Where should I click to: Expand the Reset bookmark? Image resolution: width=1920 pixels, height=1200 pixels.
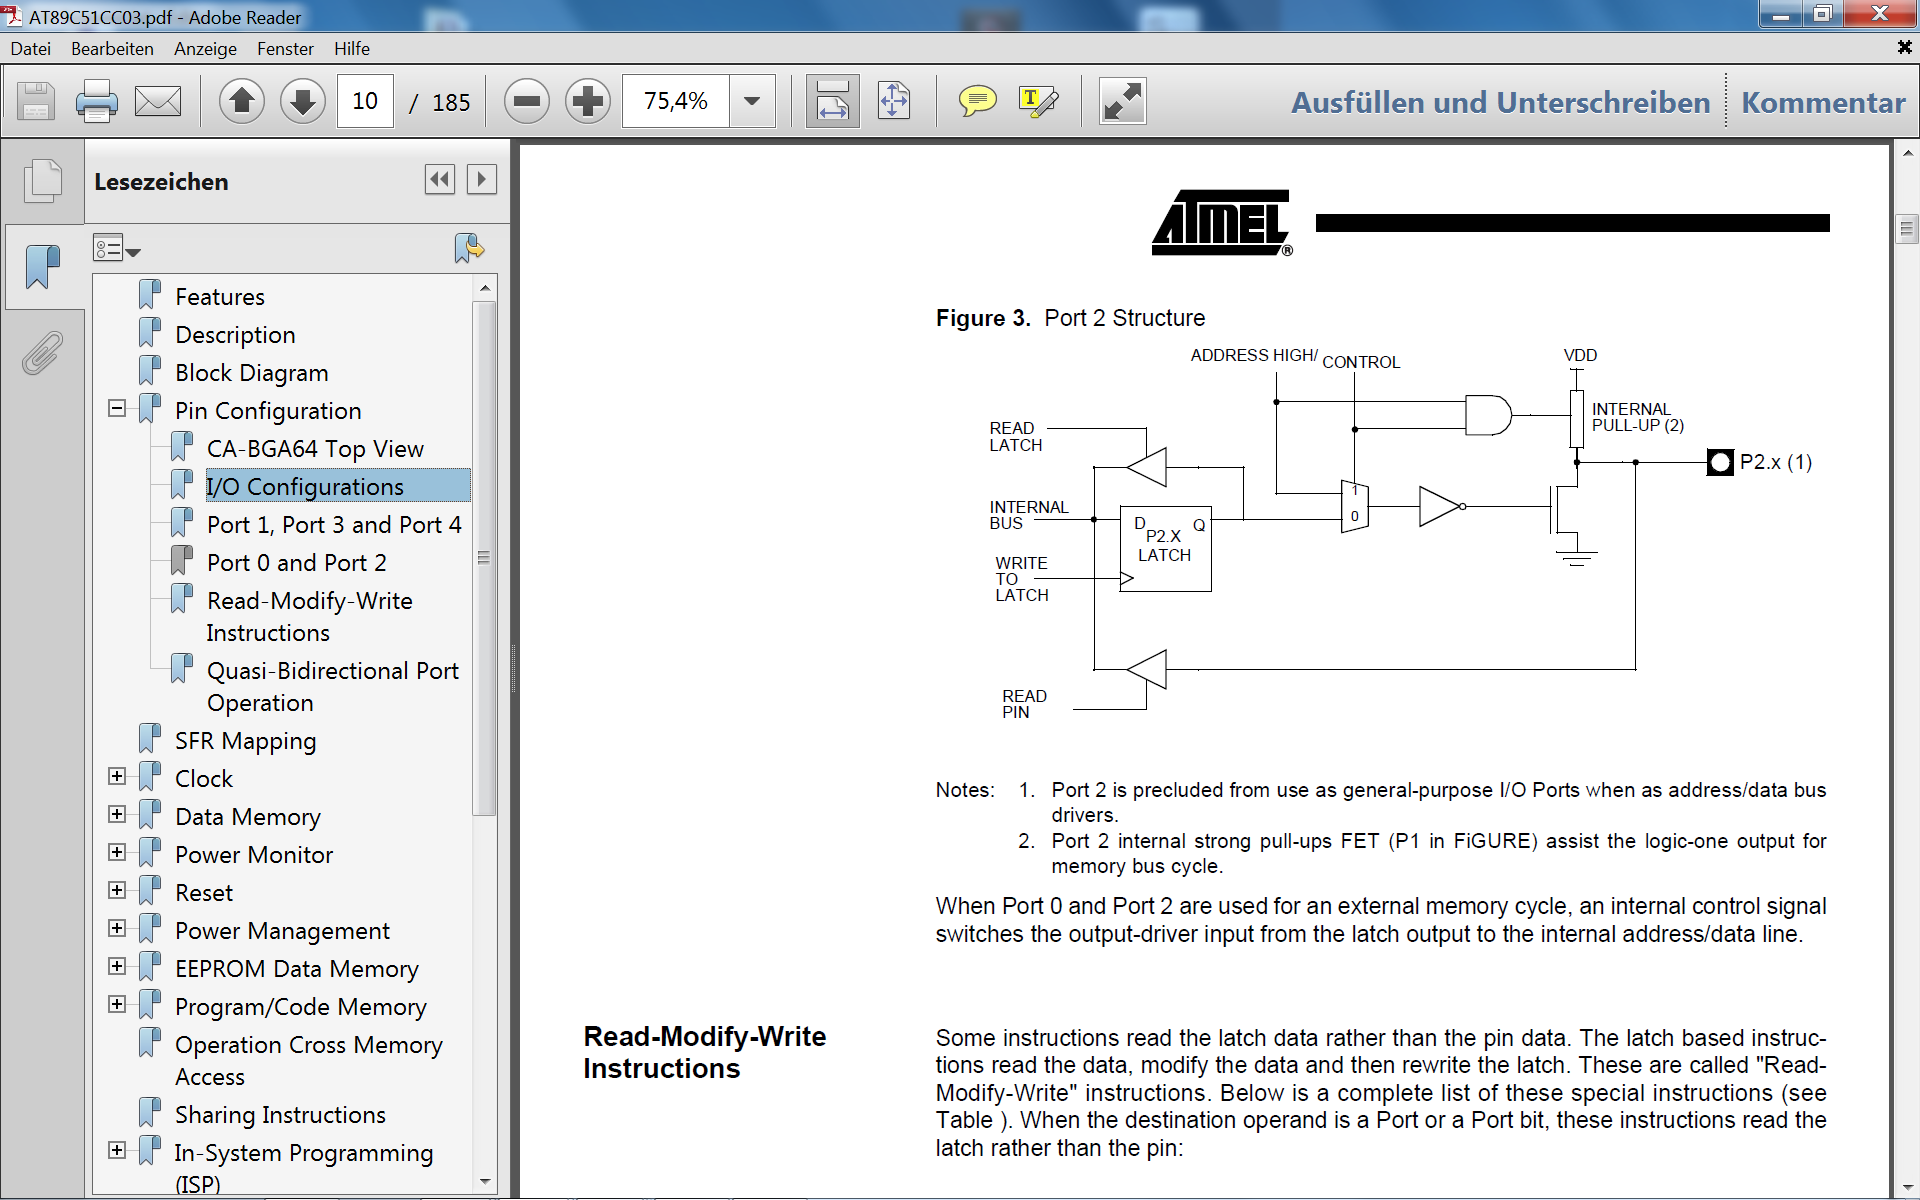pos(117,890)
